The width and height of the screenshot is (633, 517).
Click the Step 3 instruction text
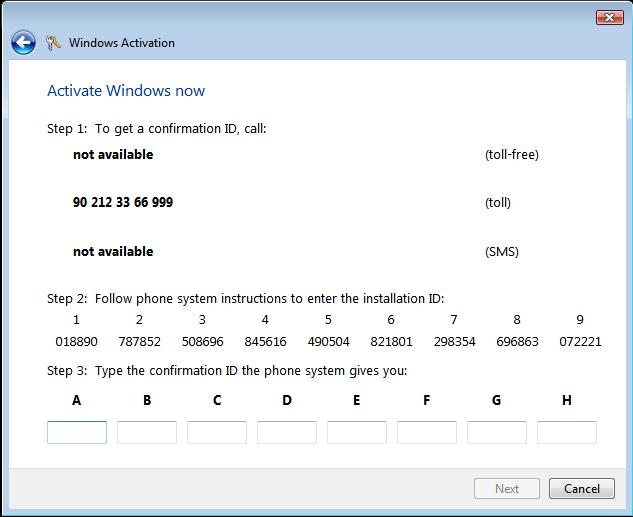(x=227, y=370)
